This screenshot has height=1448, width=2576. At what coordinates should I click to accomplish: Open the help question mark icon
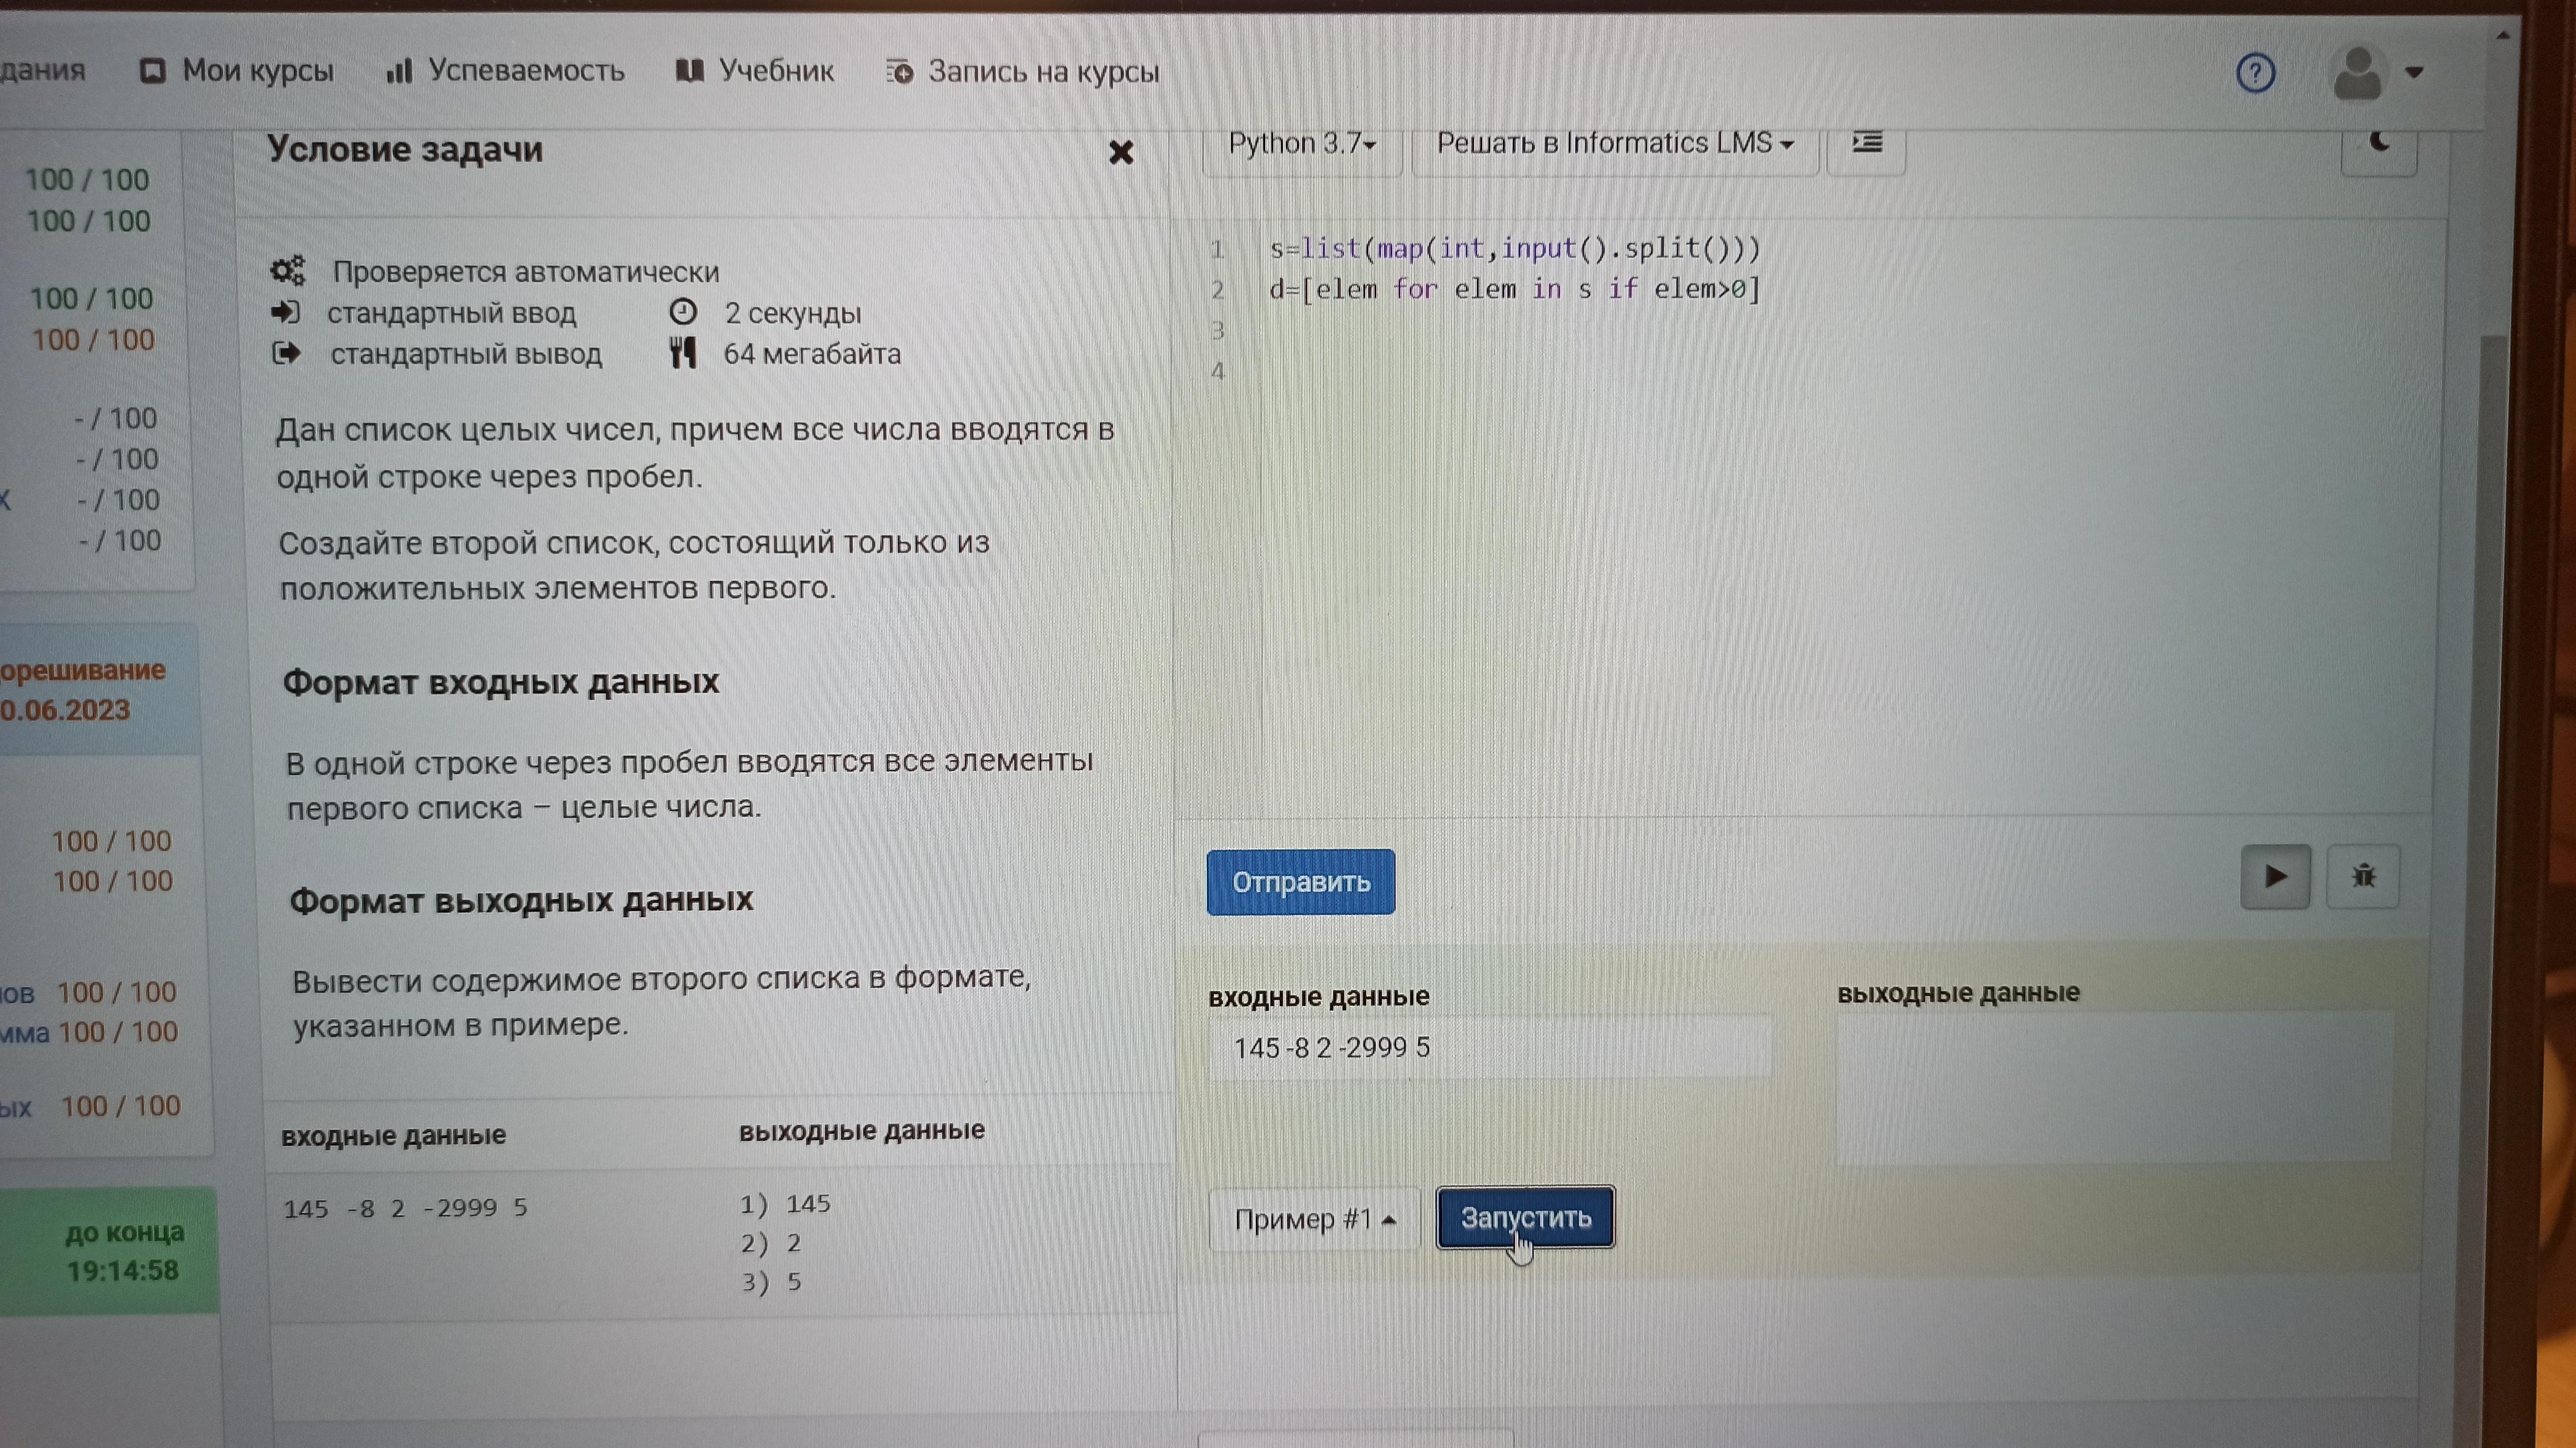(2255, 73)
